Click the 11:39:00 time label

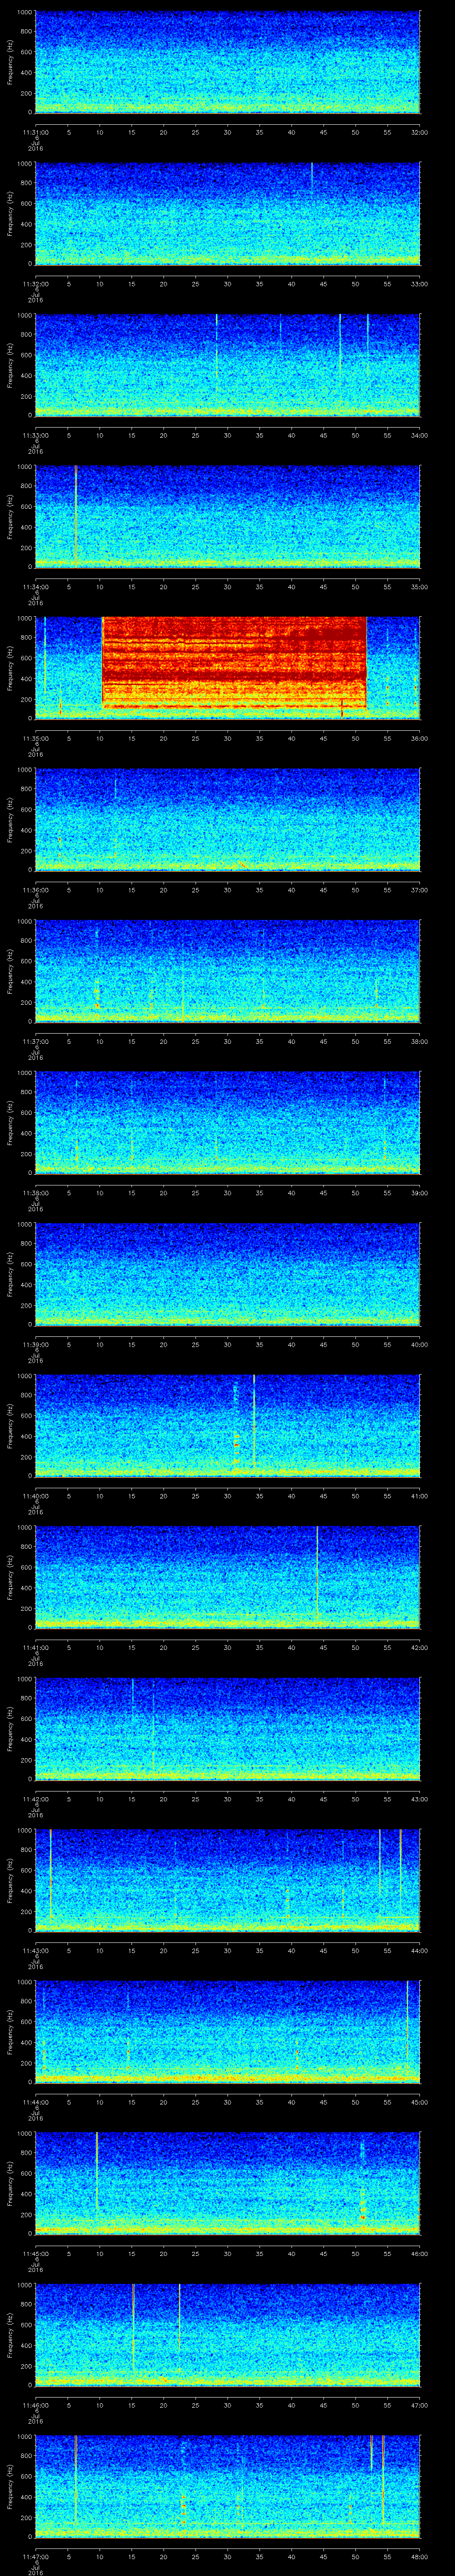tap(35, 1344)
